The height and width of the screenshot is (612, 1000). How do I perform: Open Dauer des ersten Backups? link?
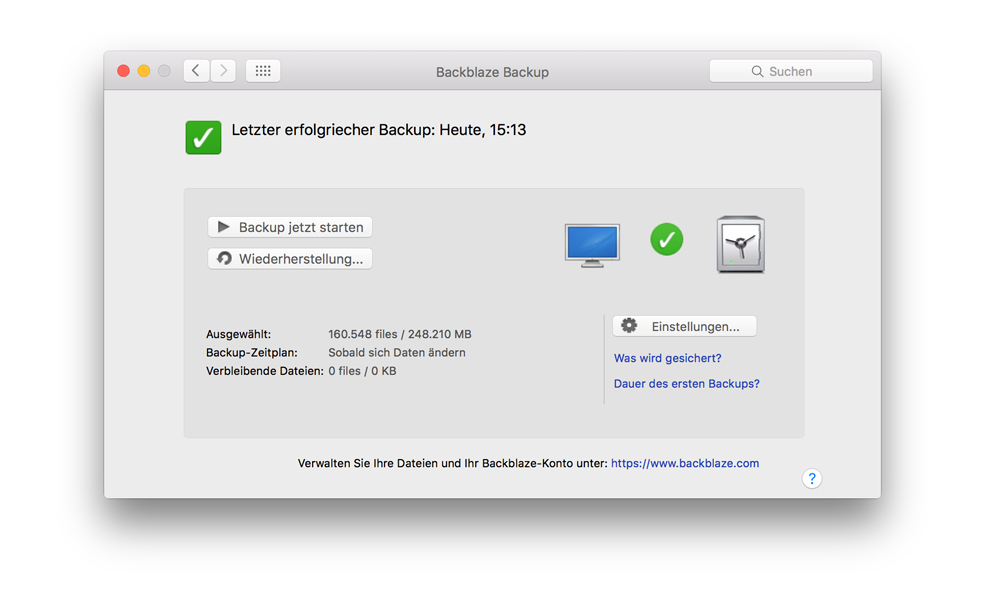coord(686,384)
